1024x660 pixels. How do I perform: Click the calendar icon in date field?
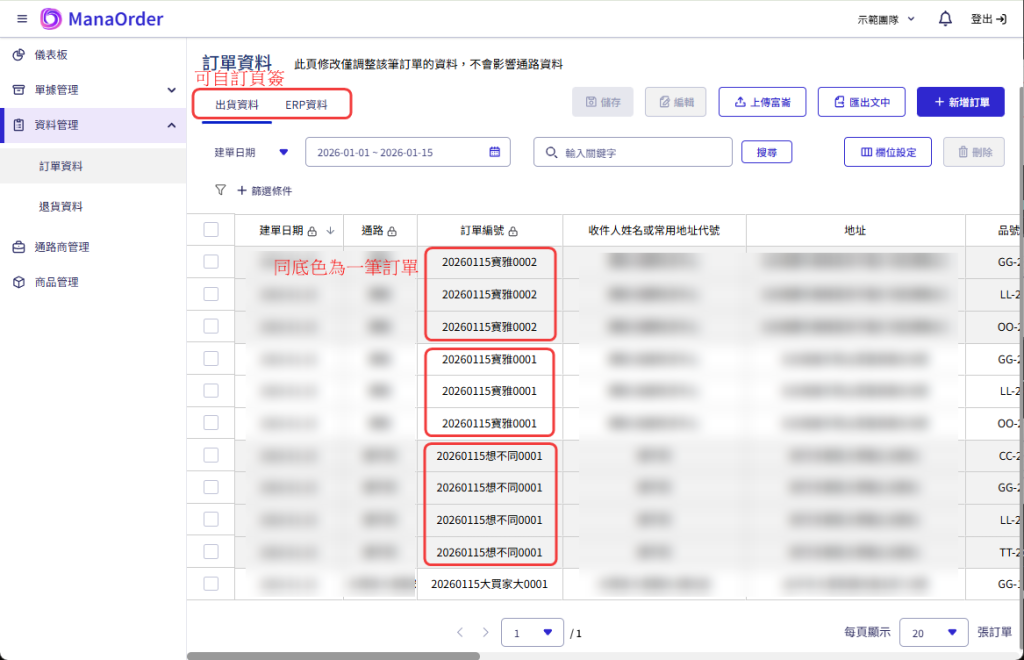click(494, 152)
